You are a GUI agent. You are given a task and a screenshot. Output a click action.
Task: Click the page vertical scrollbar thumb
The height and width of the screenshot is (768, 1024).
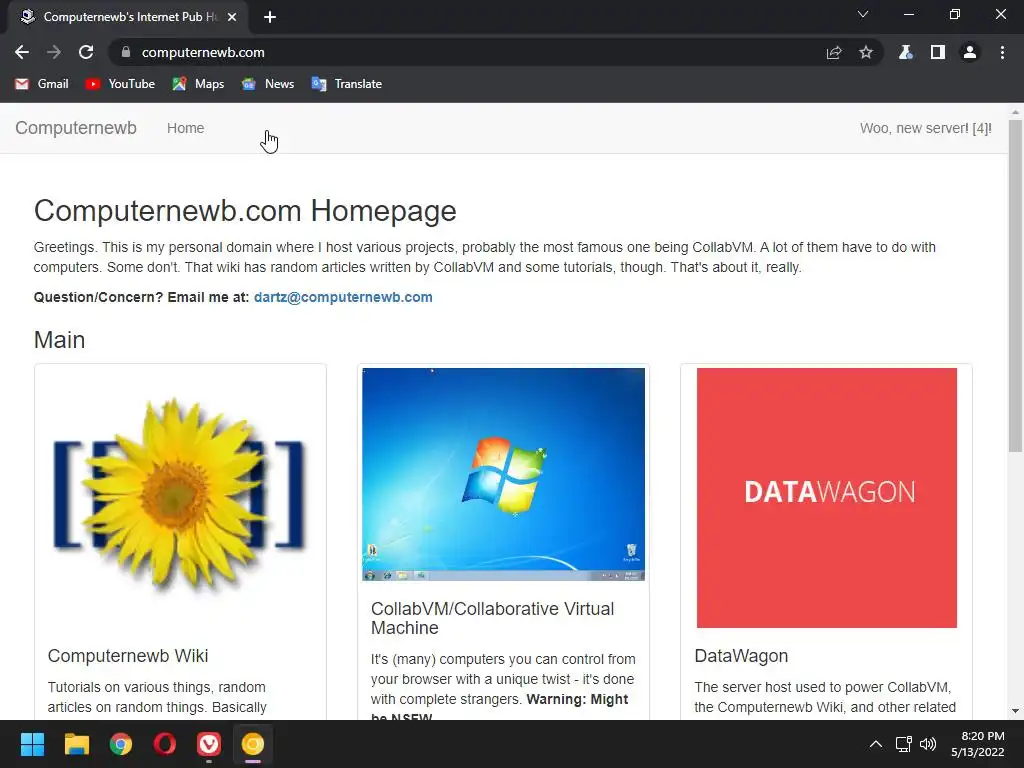(1015, 285)
